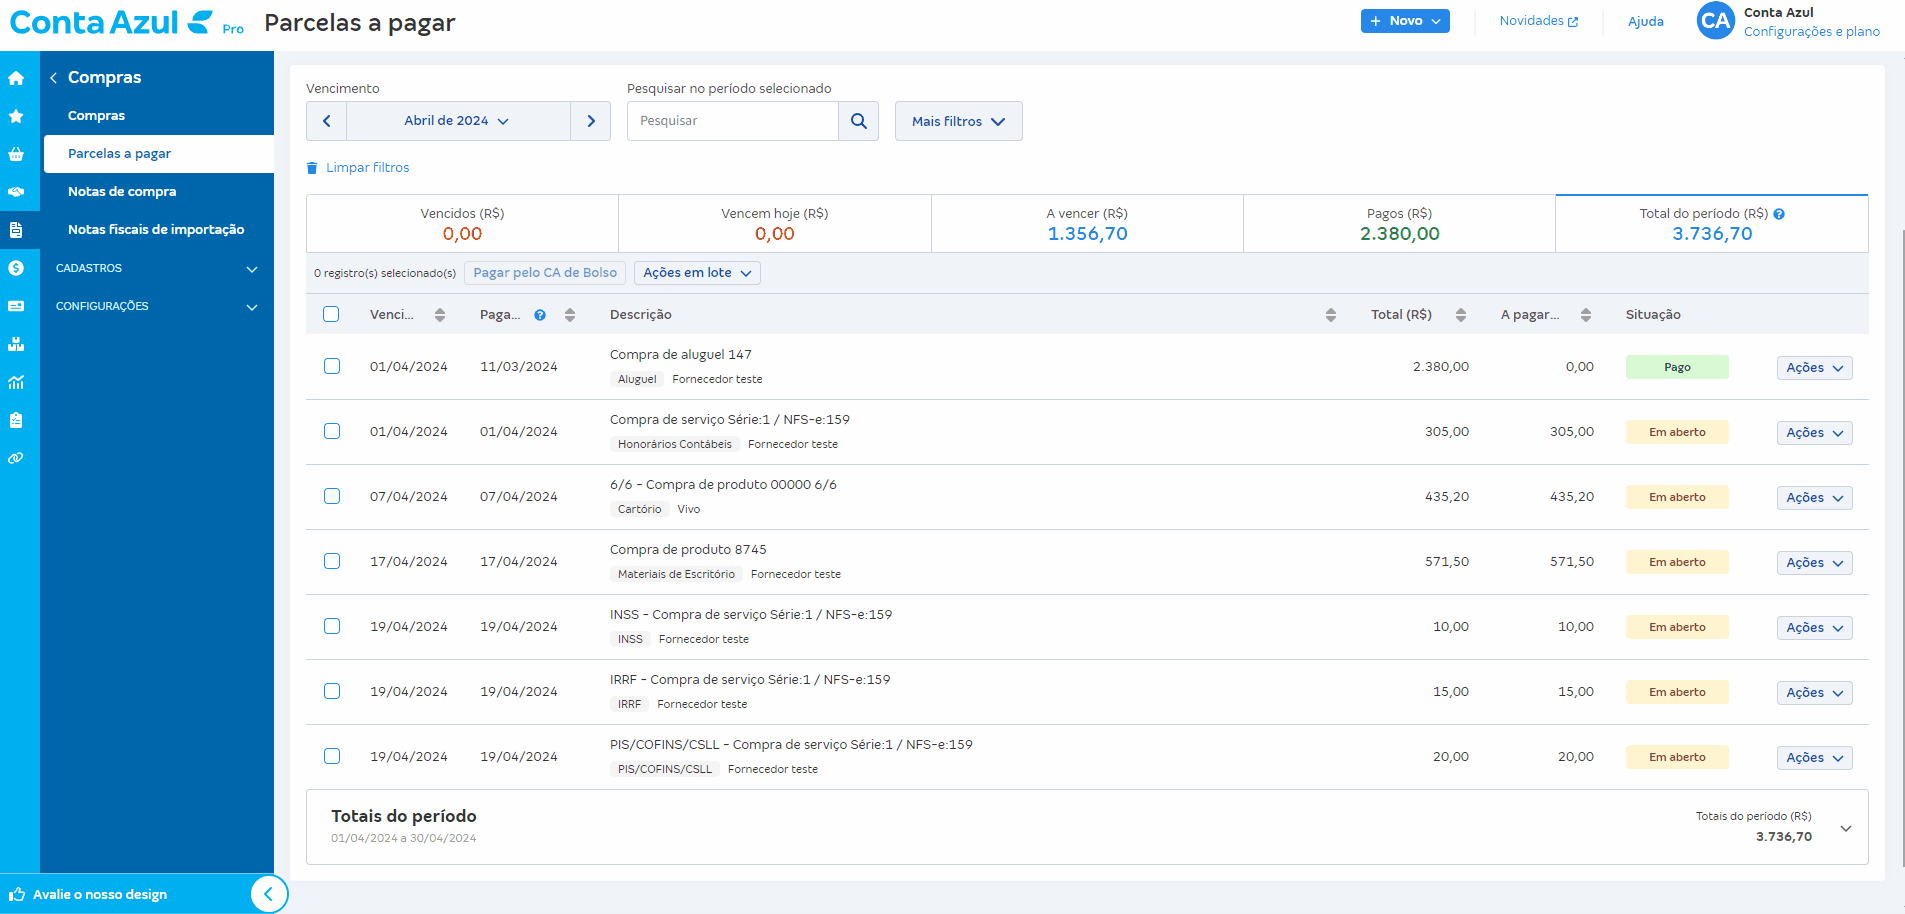
Task: Open Ajuda link
Action: pos(1645,21)
